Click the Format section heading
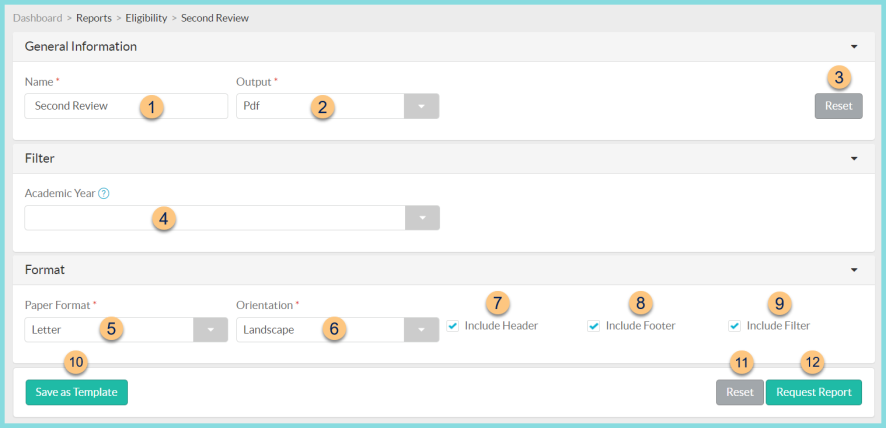Viewport: 886px width, 428px height. pos(45,270)
